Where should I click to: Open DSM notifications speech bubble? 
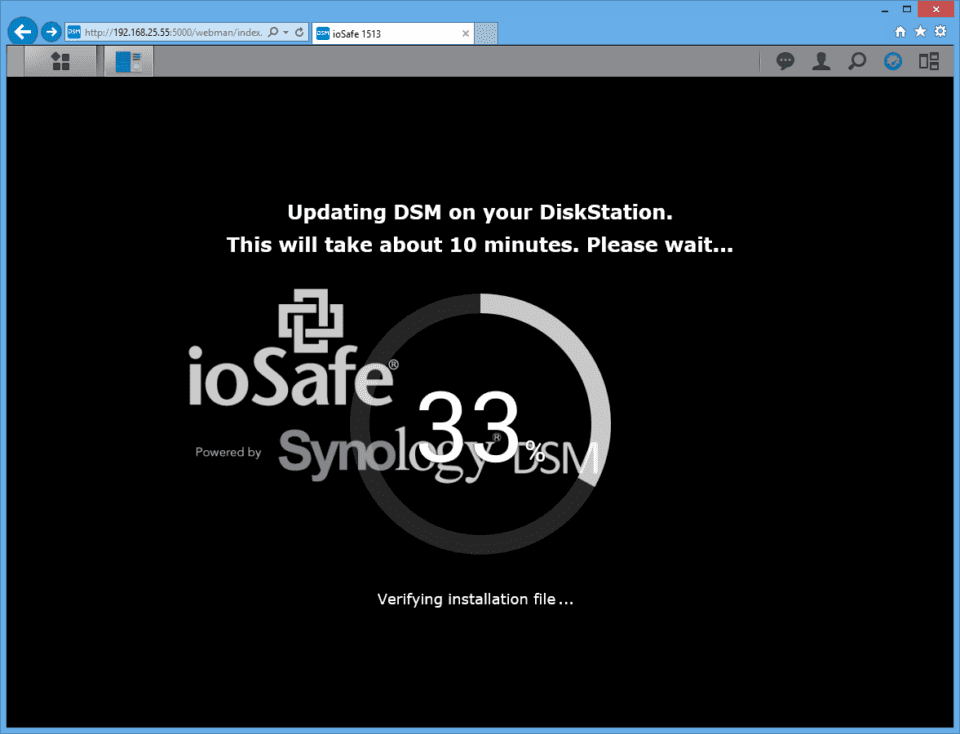click(785, 61)
